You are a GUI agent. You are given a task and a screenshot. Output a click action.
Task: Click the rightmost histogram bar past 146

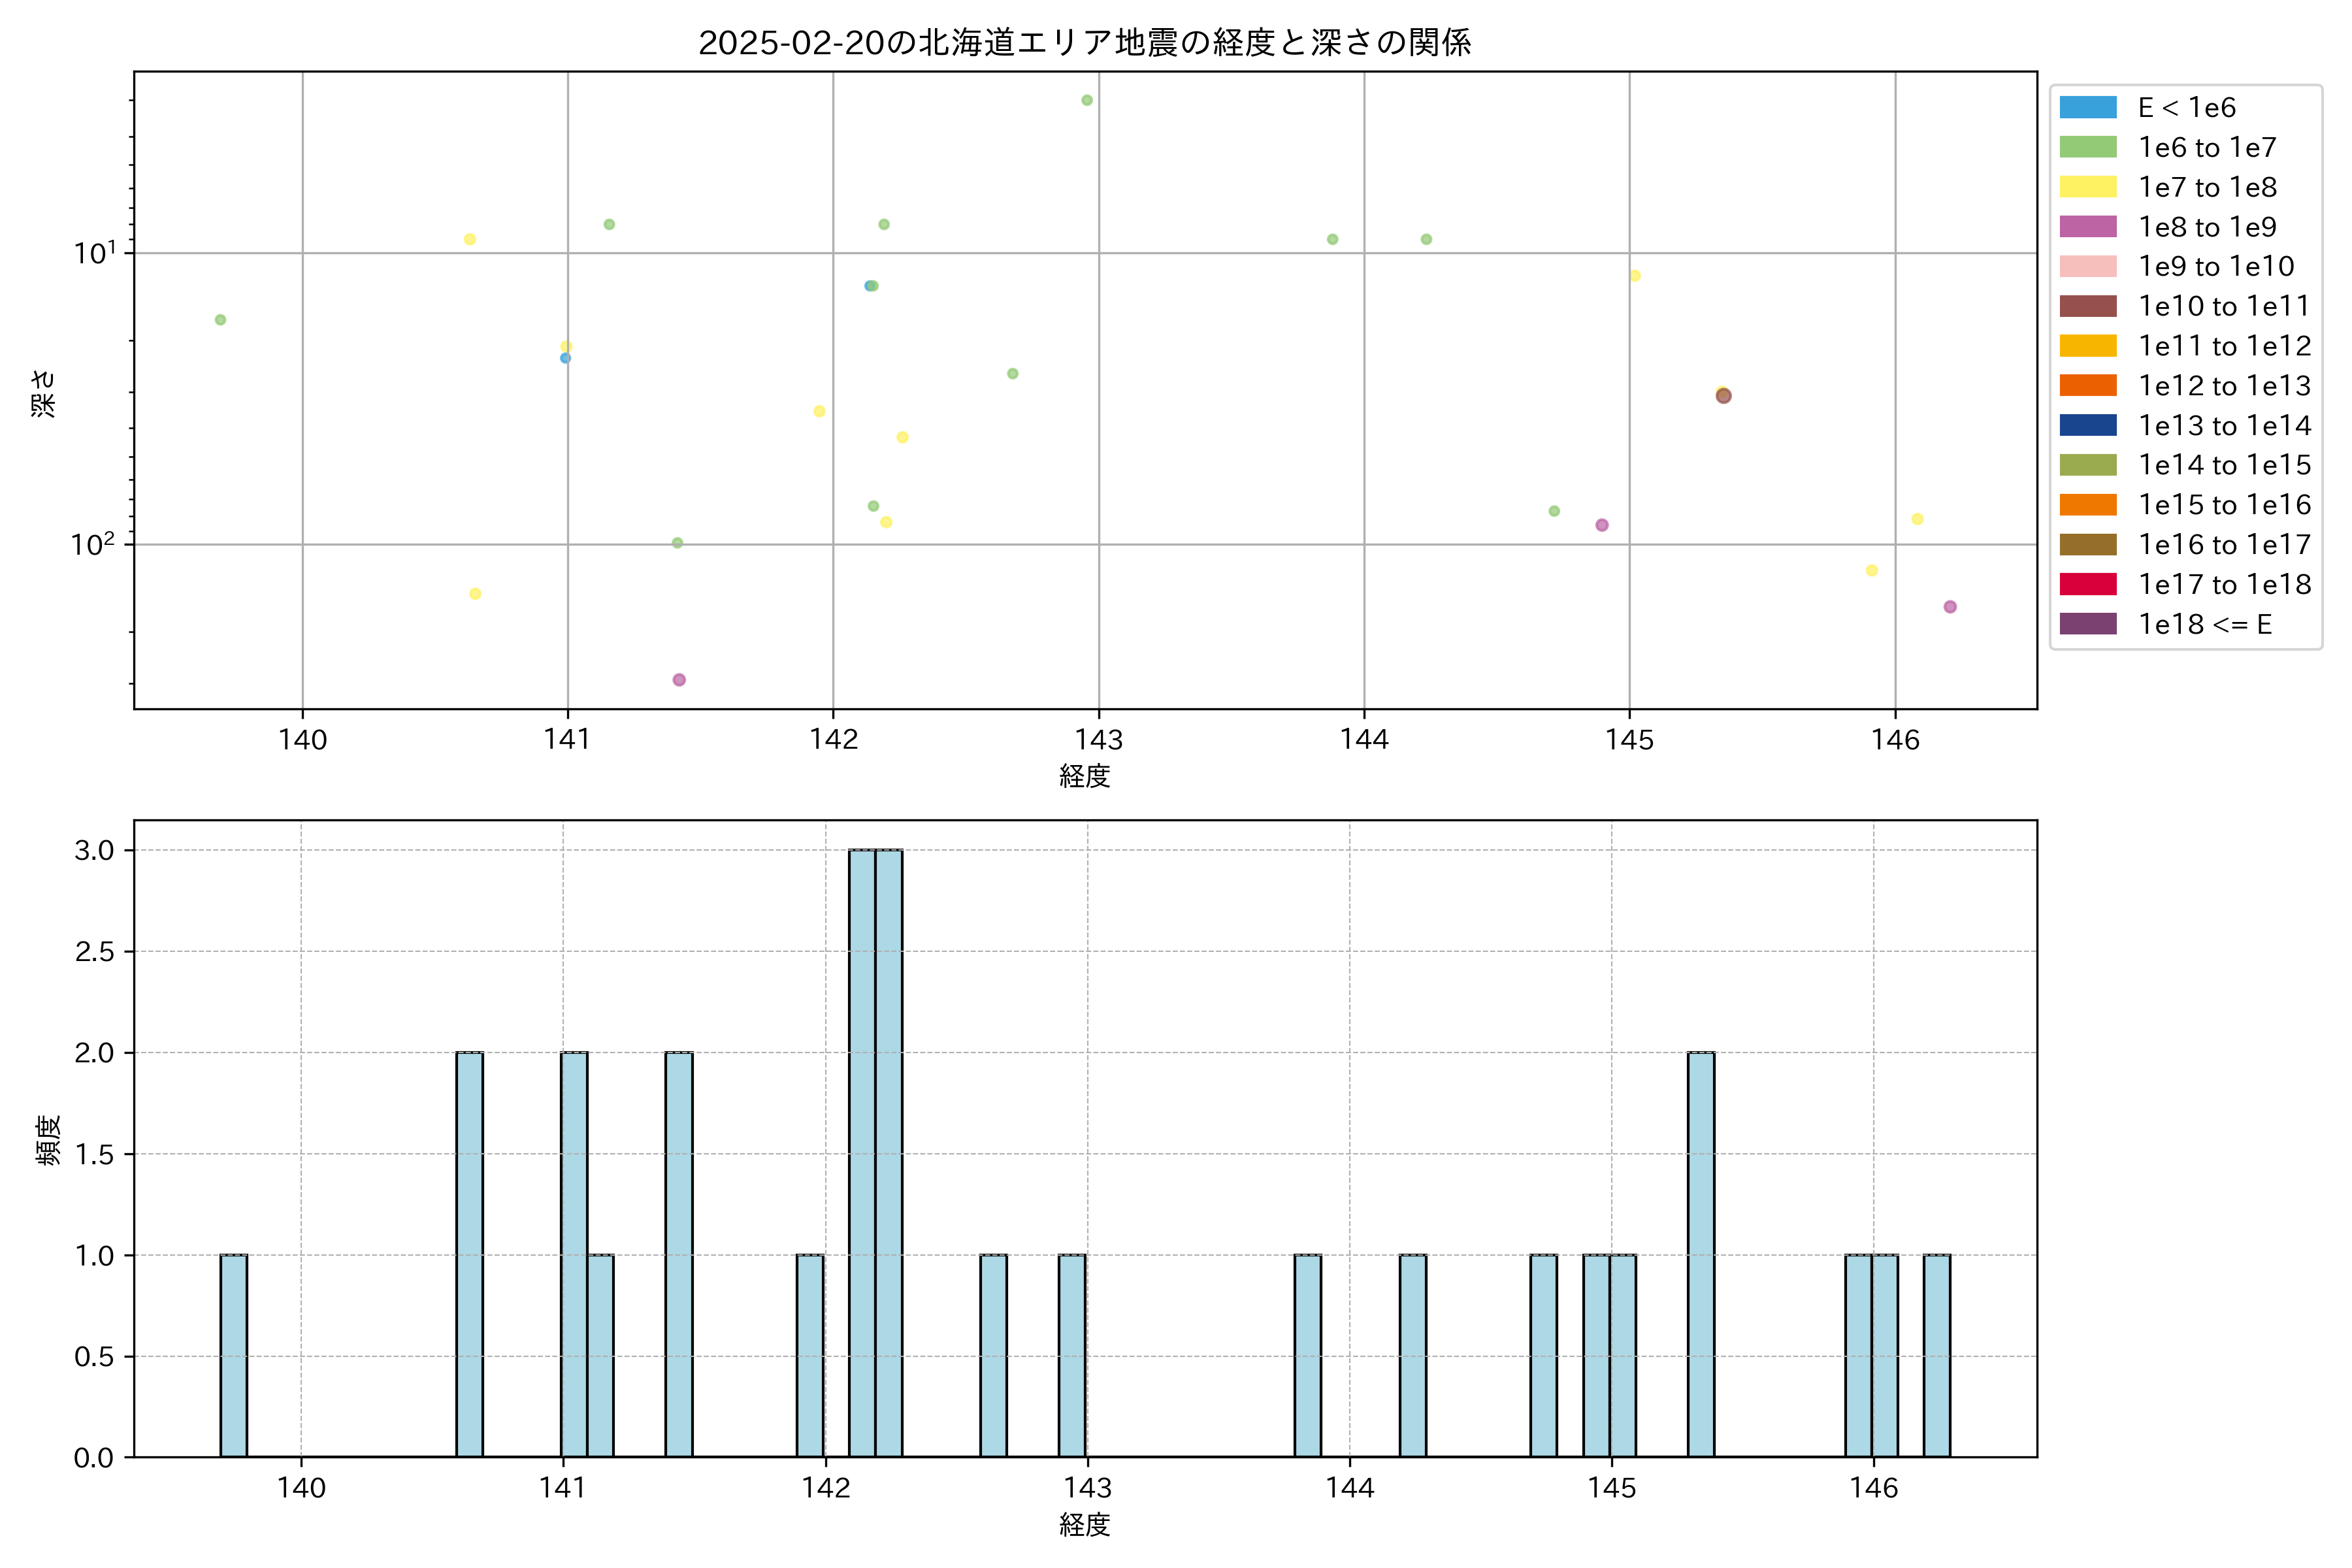[1937, 1355]
